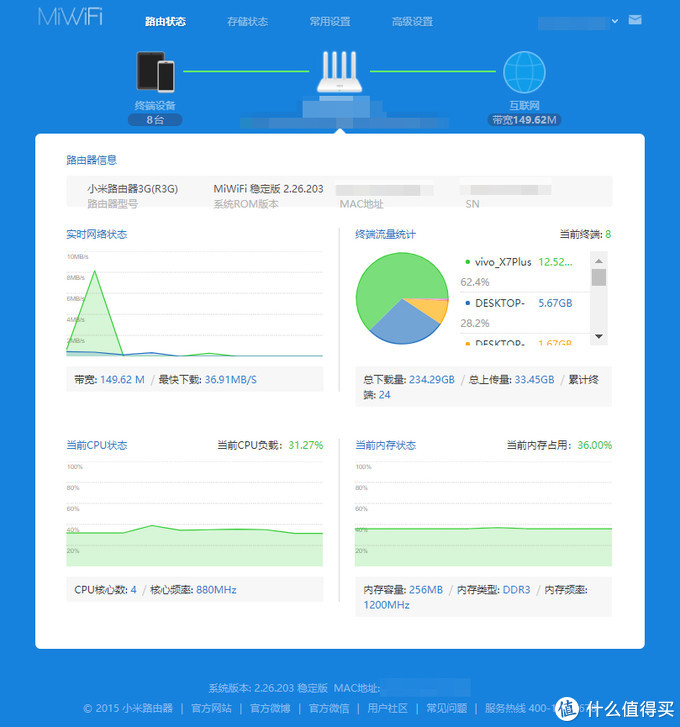The width and height of the screenshot is (680, 727).
Task: Click the 880MHz core frequency value
Action: pos(216,590)
